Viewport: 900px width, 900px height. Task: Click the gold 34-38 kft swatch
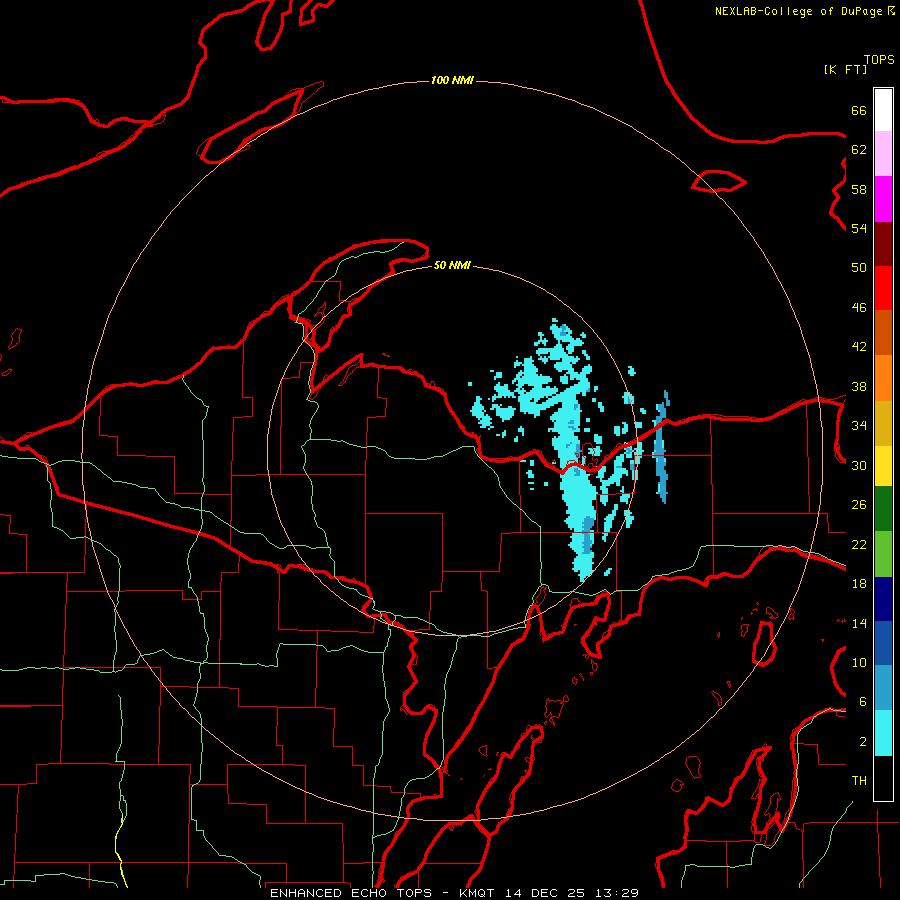(883, 423)
